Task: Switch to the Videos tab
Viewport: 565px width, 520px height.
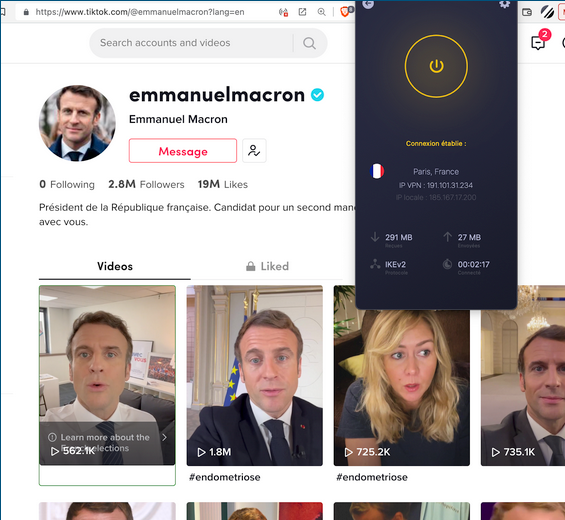Action: (115, 266)
